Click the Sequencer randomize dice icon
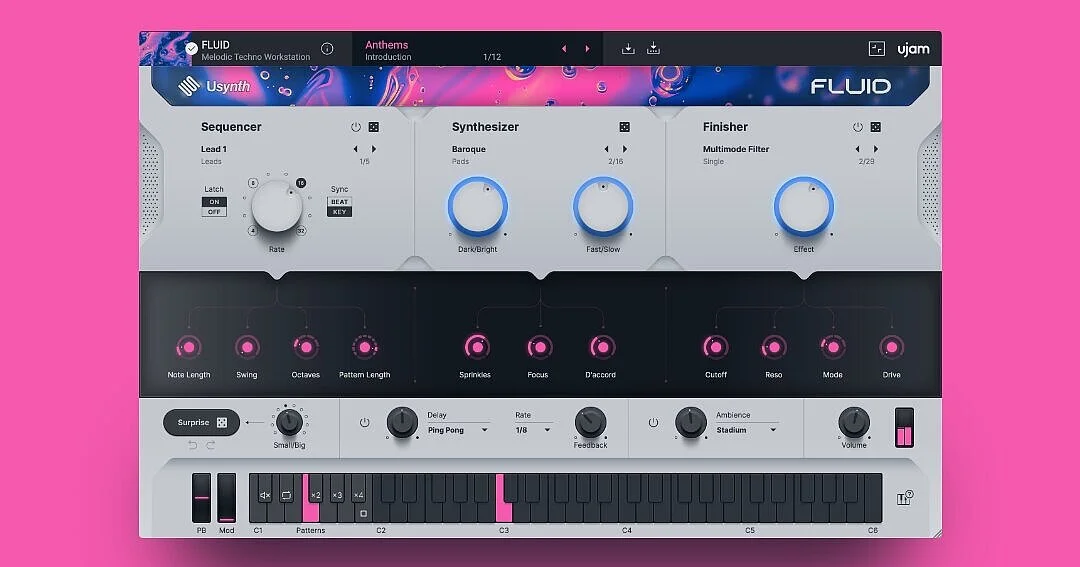Screen dimensions: 1080x567 [x=373, y=127]
